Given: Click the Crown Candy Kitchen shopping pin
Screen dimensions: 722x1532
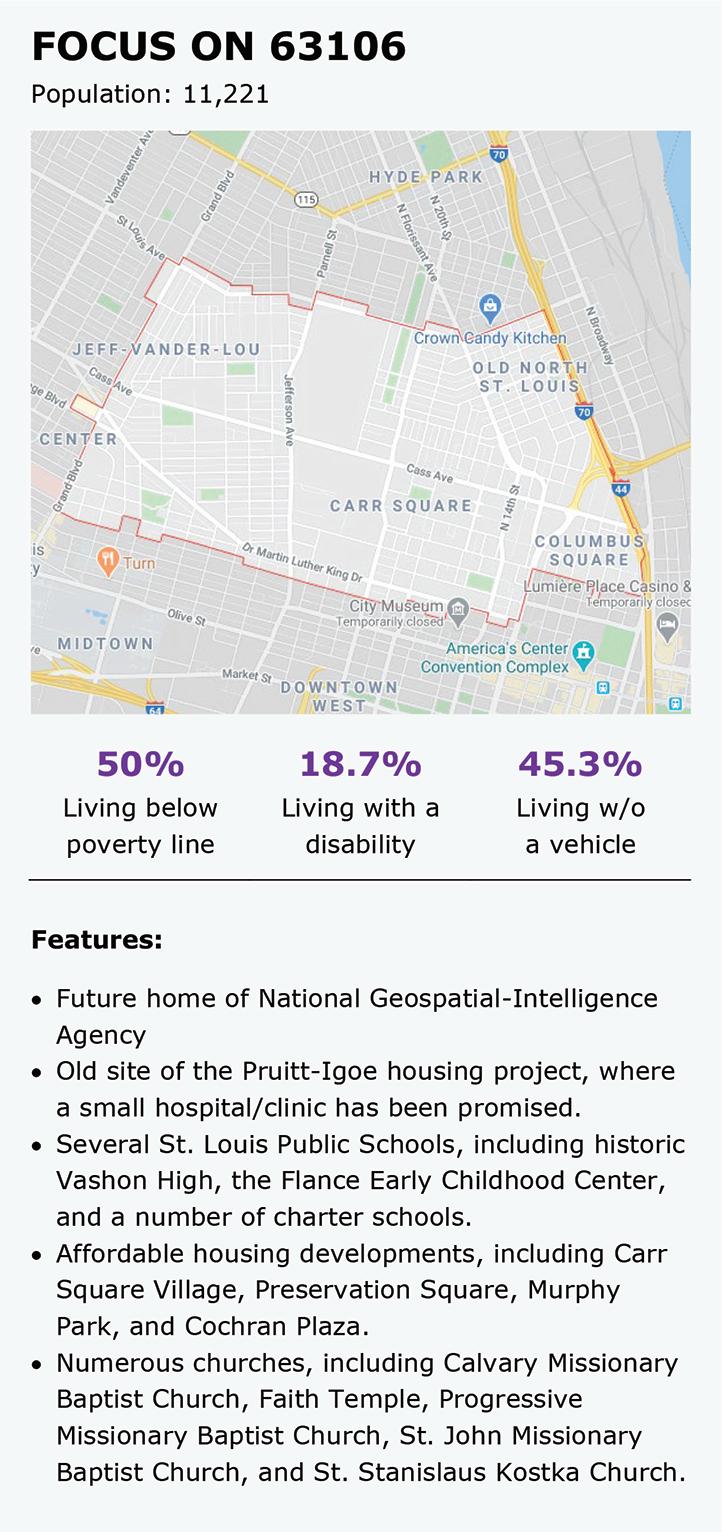Looking at the screenshot, I should point(490,305).
